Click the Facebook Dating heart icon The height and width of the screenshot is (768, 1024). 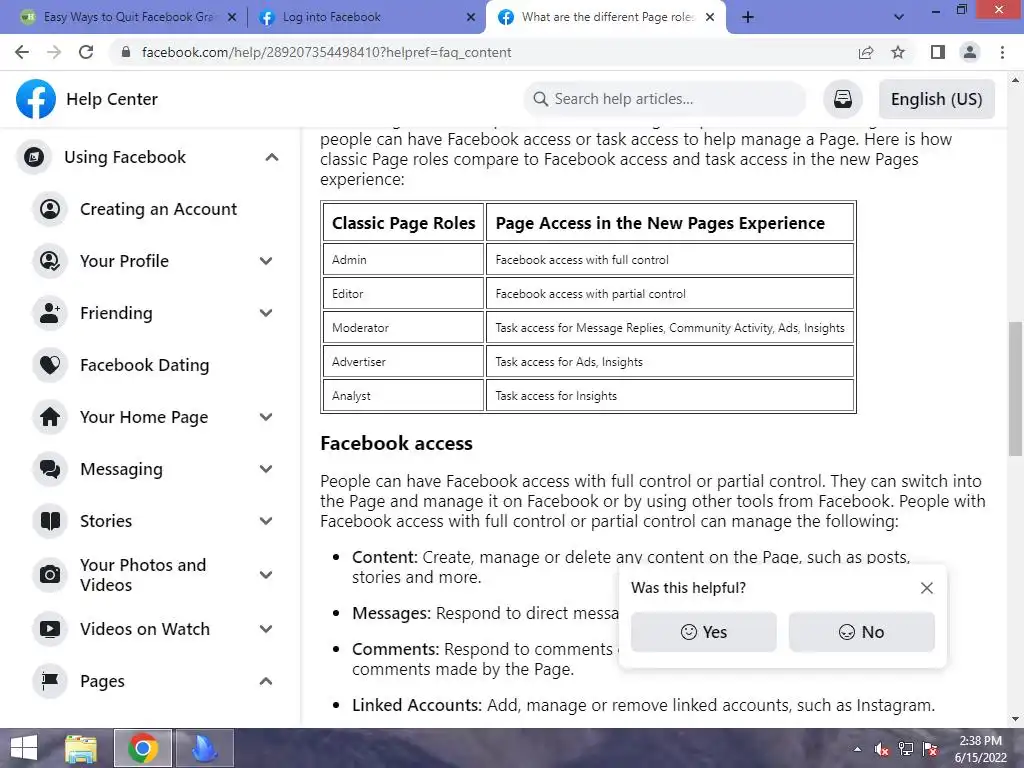click(50, 364)
